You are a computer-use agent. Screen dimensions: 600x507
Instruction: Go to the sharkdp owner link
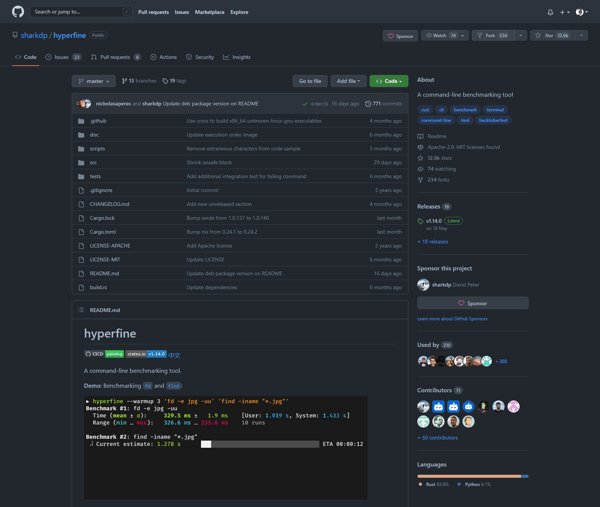tap(34, 35)
